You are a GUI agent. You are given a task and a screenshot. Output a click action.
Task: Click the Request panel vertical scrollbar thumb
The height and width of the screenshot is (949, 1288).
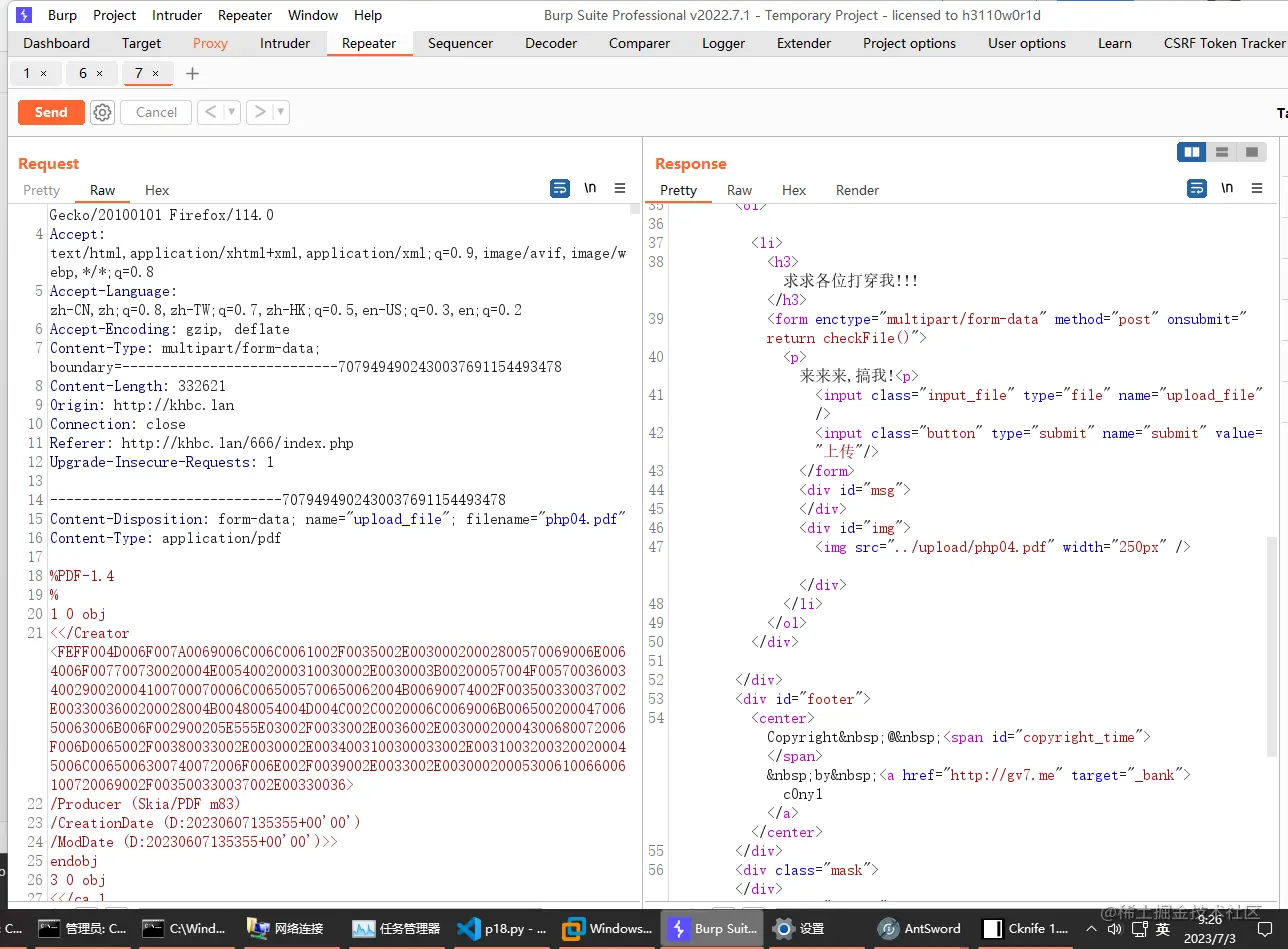634,208
